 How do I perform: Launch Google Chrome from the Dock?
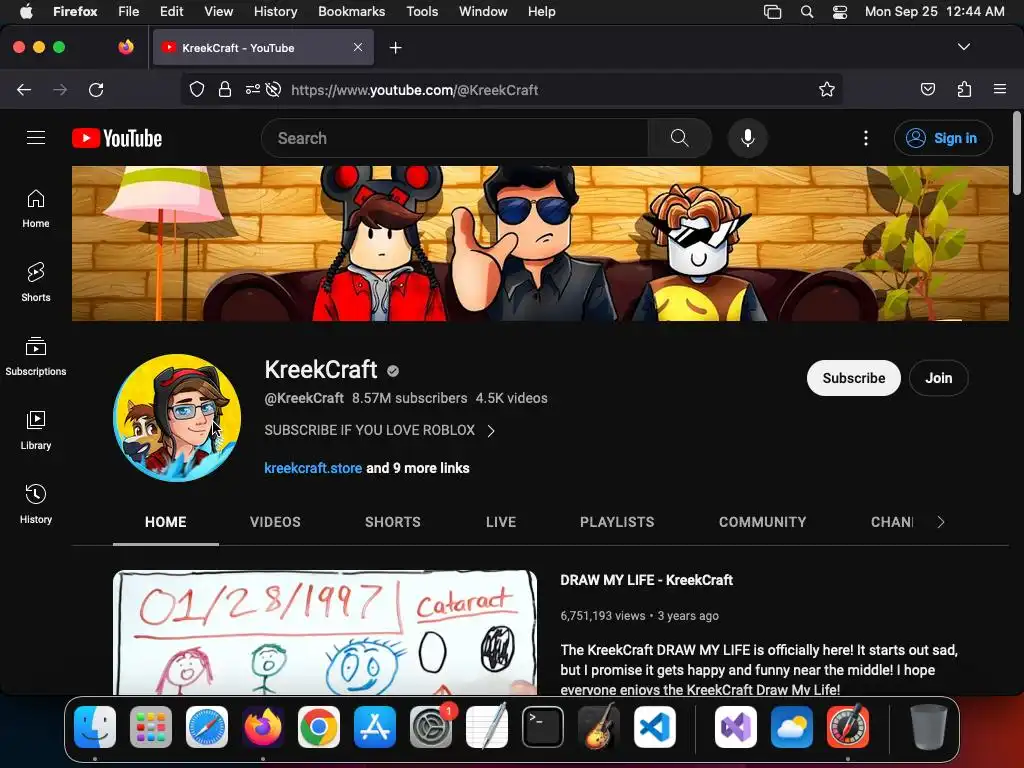pyautogui.click(x=319, y=727)
